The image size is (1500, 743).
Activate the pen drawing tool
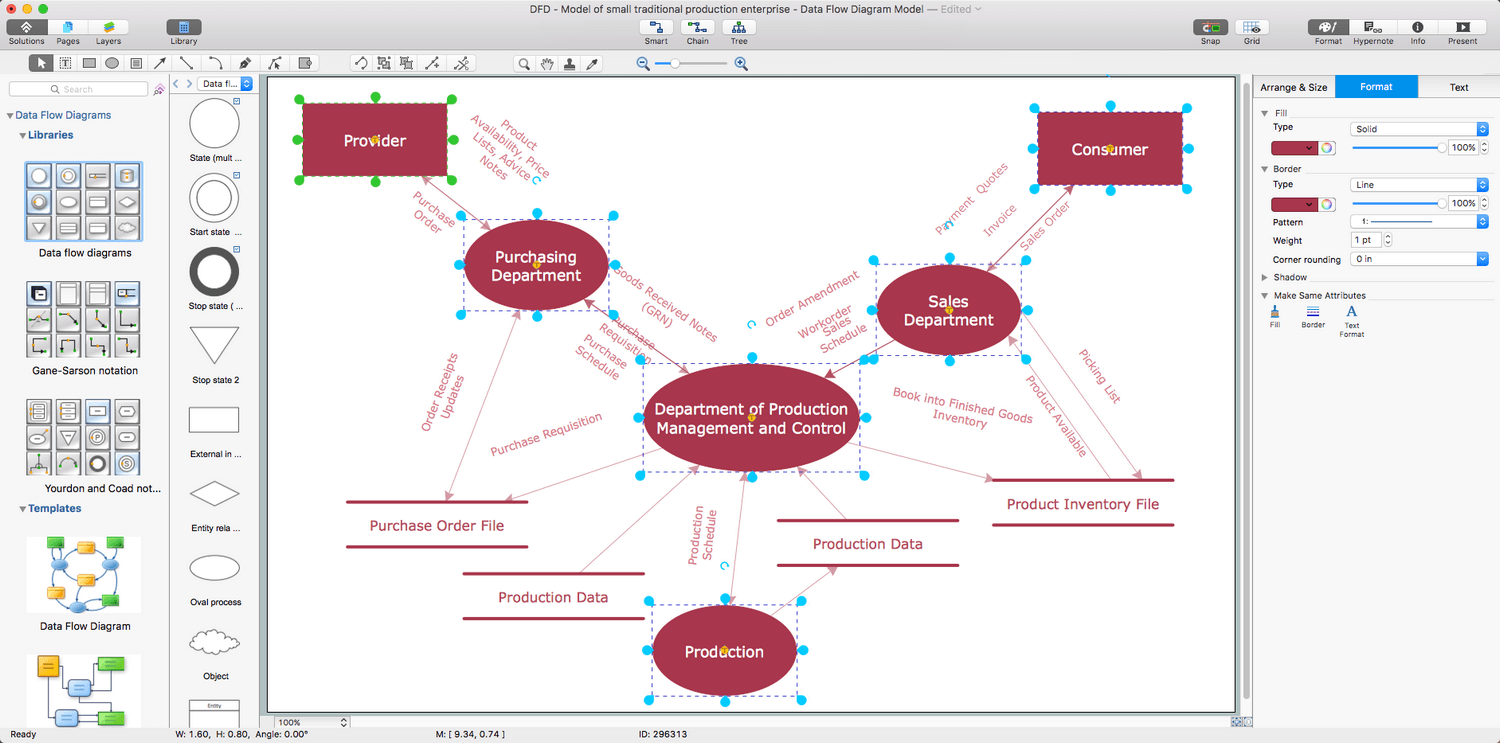(245, 63)
